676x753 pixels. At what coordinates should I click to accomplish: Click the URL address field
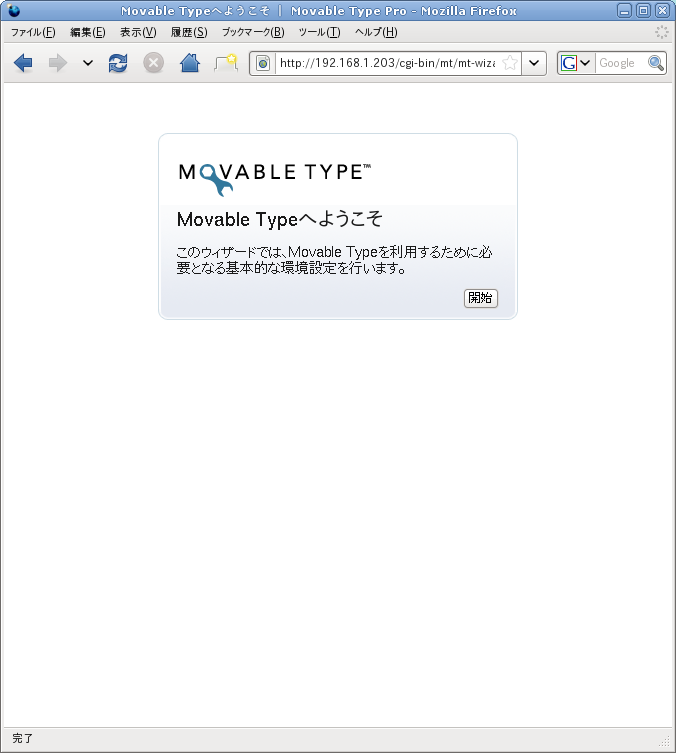point(388,63)
